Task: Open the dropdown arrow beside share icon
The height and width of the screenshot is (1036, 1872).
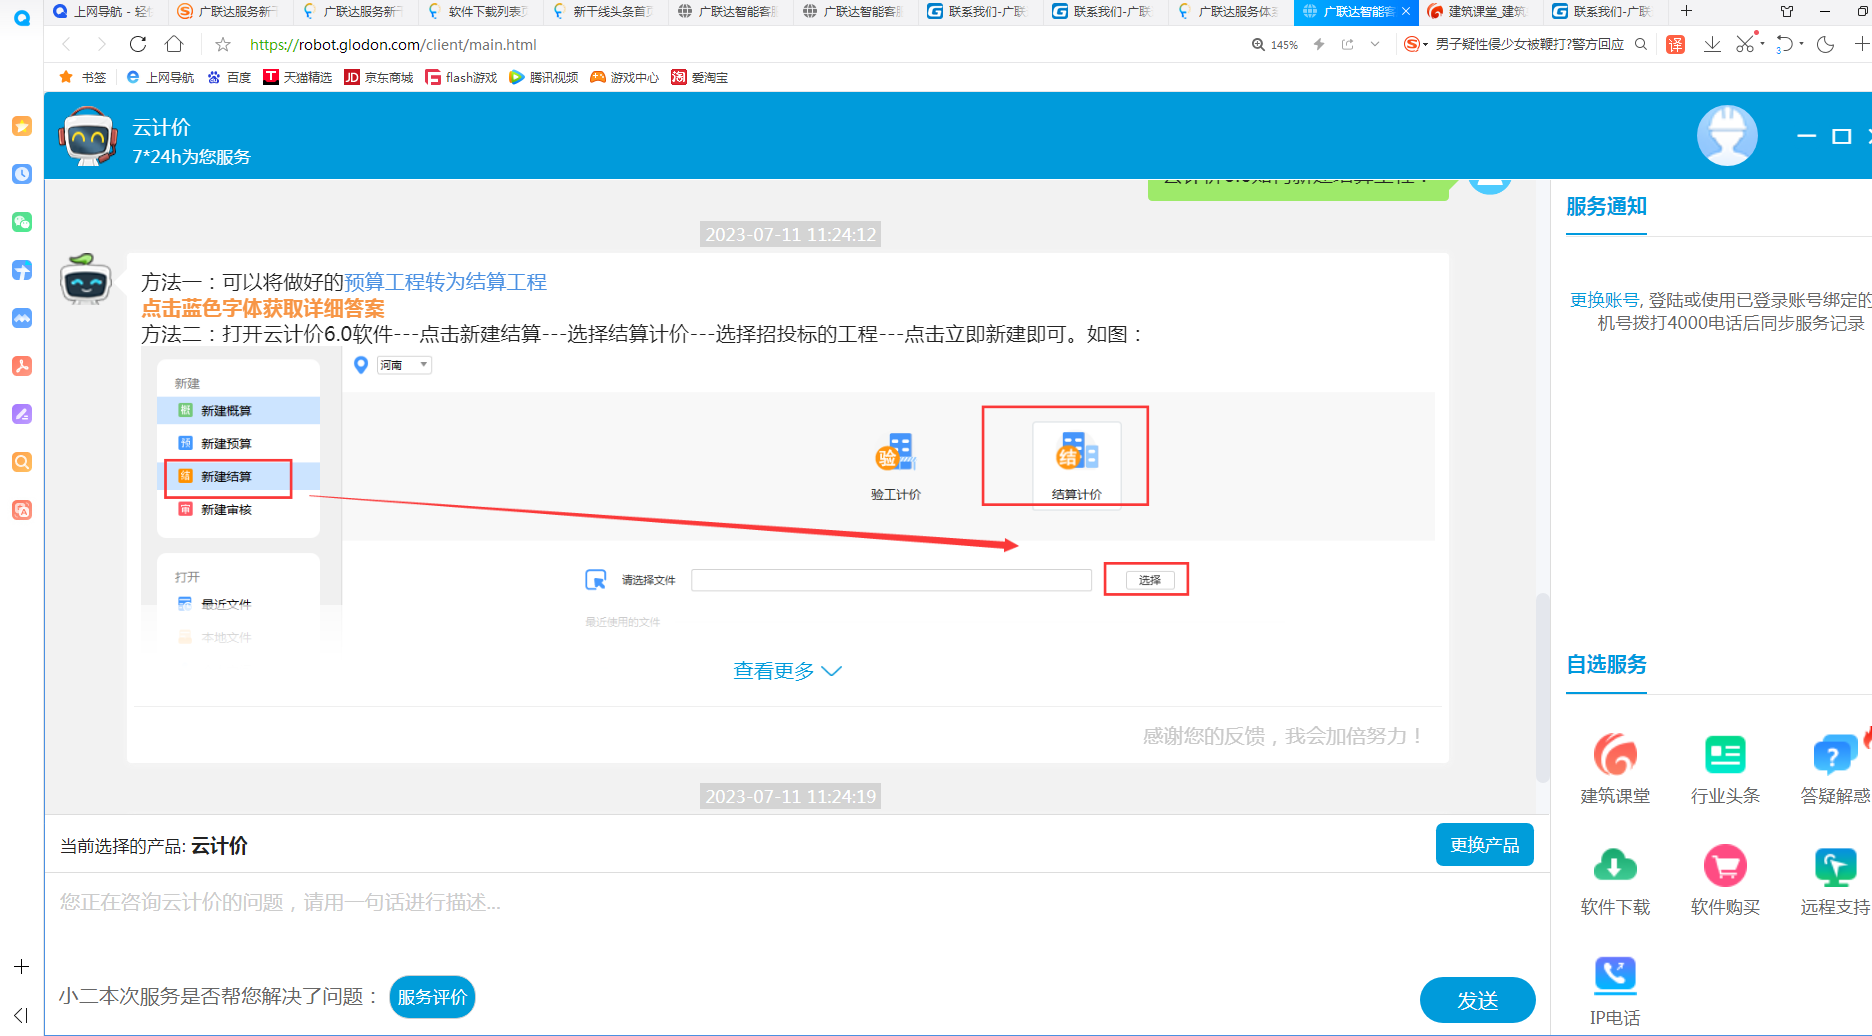Action: tap(1375, 44)
